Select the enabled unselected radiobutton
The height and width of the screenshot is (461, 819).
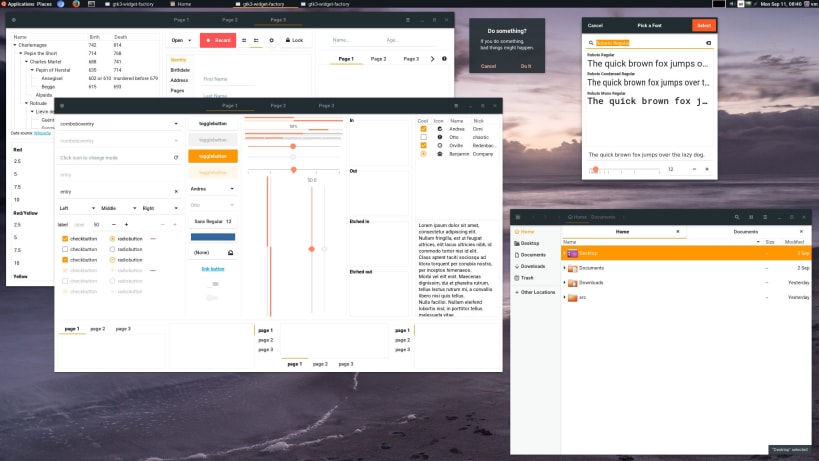[x=112, y=250]
